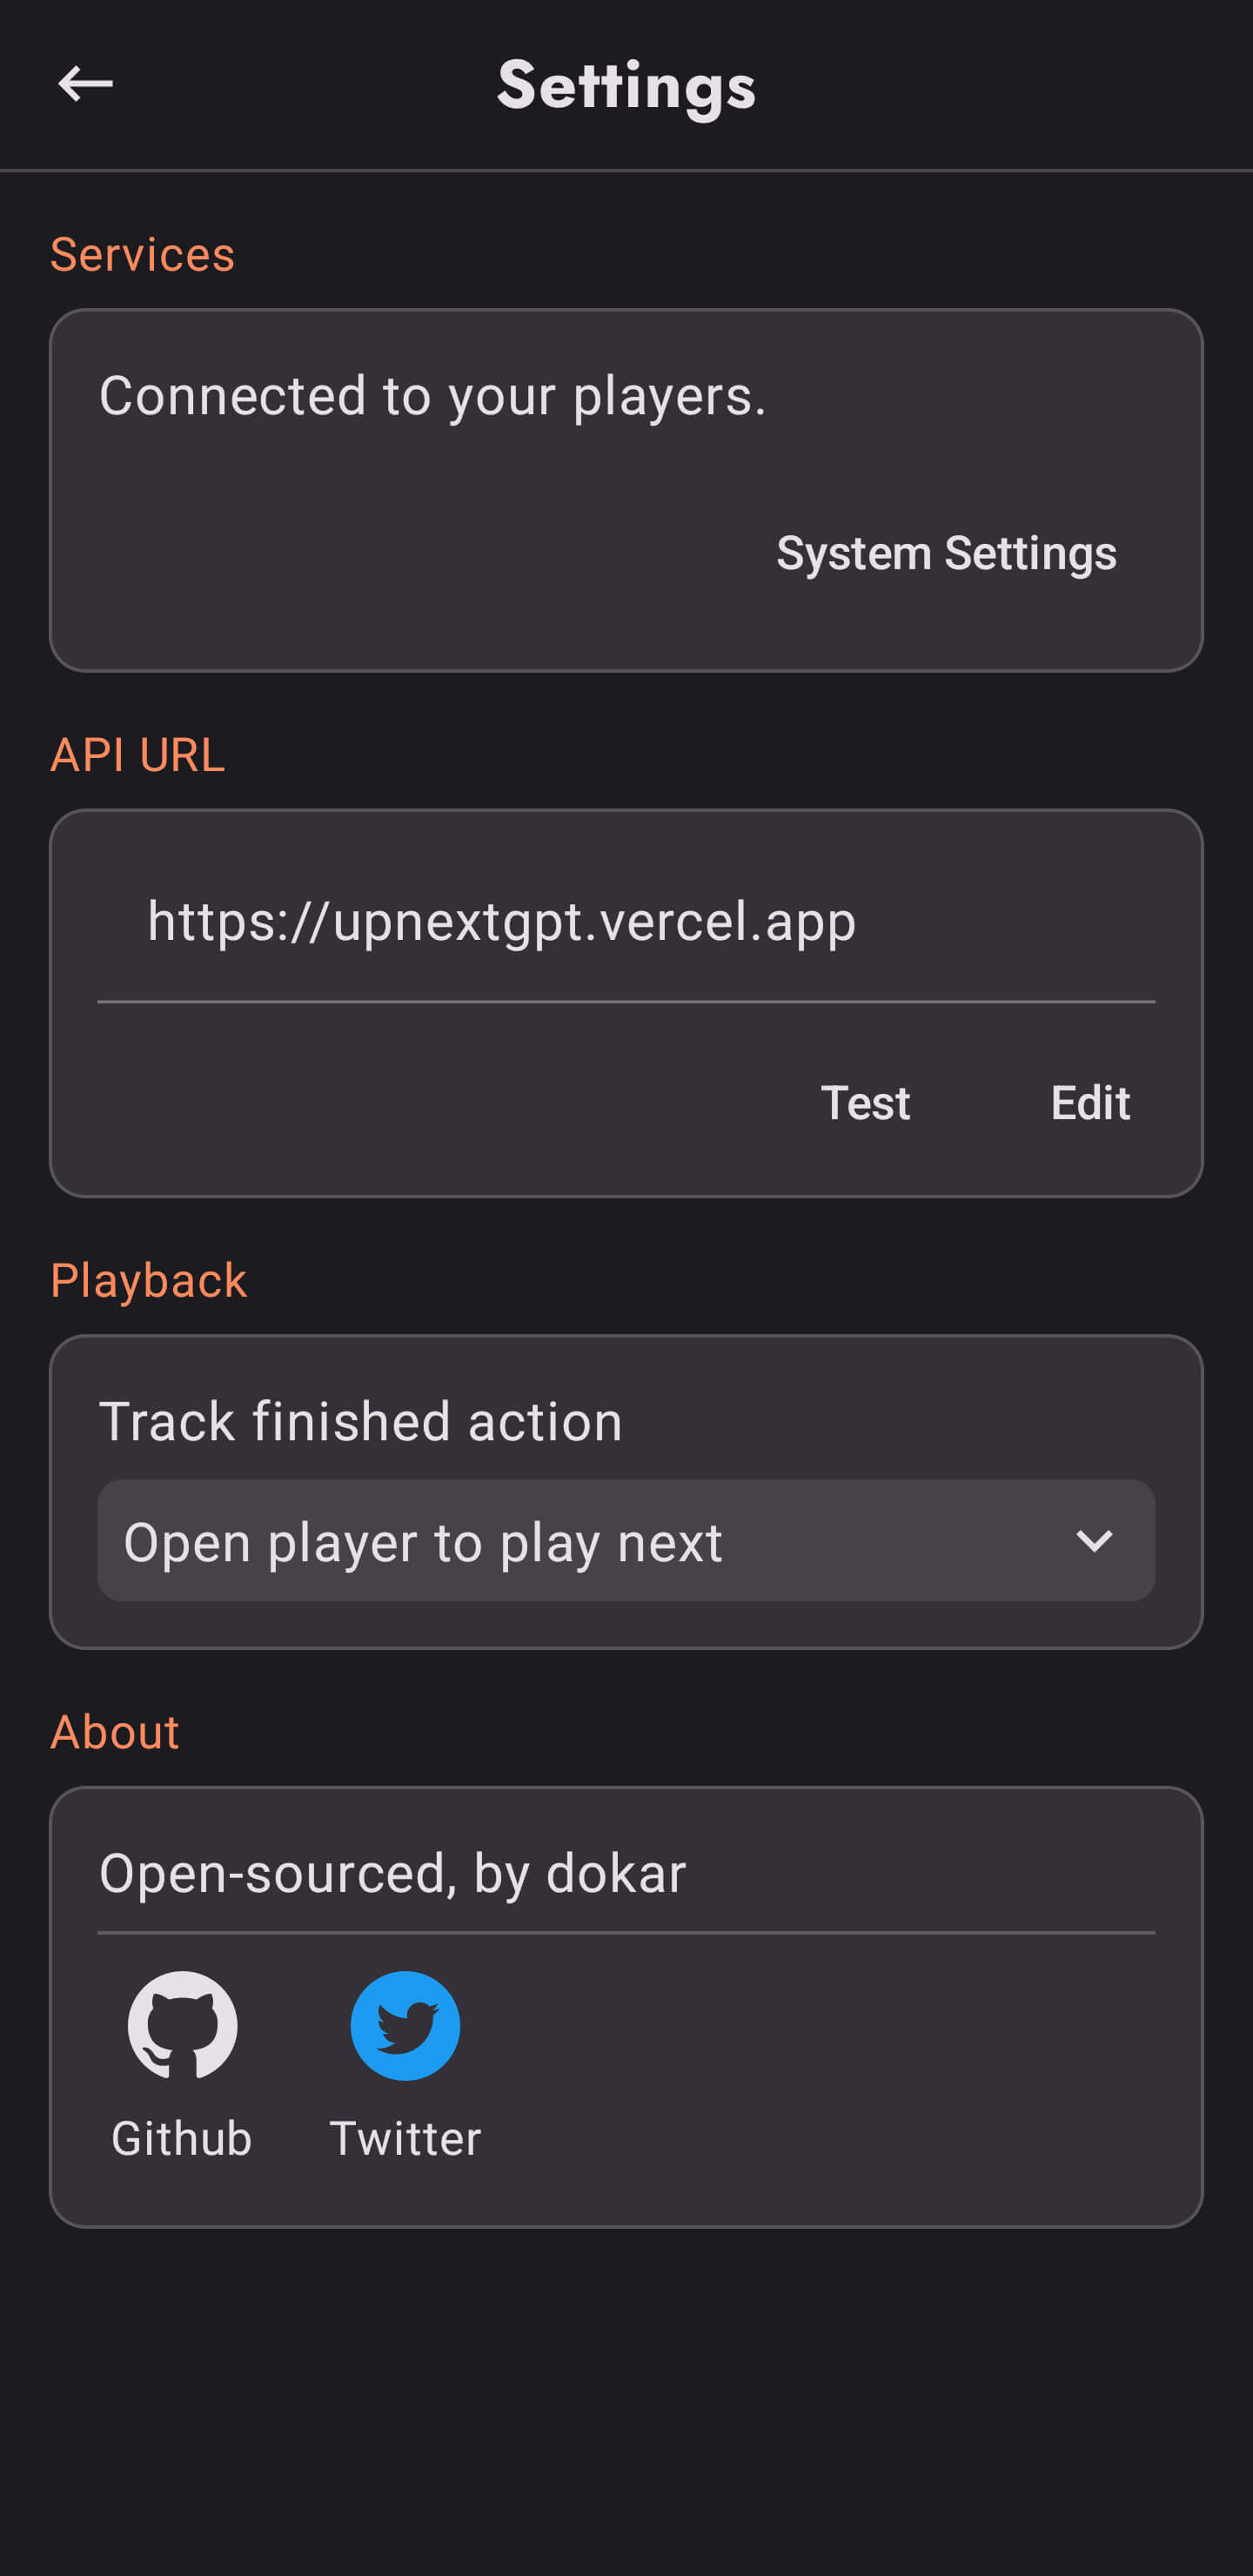Open the Github page via its icon

[x=182, y=2027]
